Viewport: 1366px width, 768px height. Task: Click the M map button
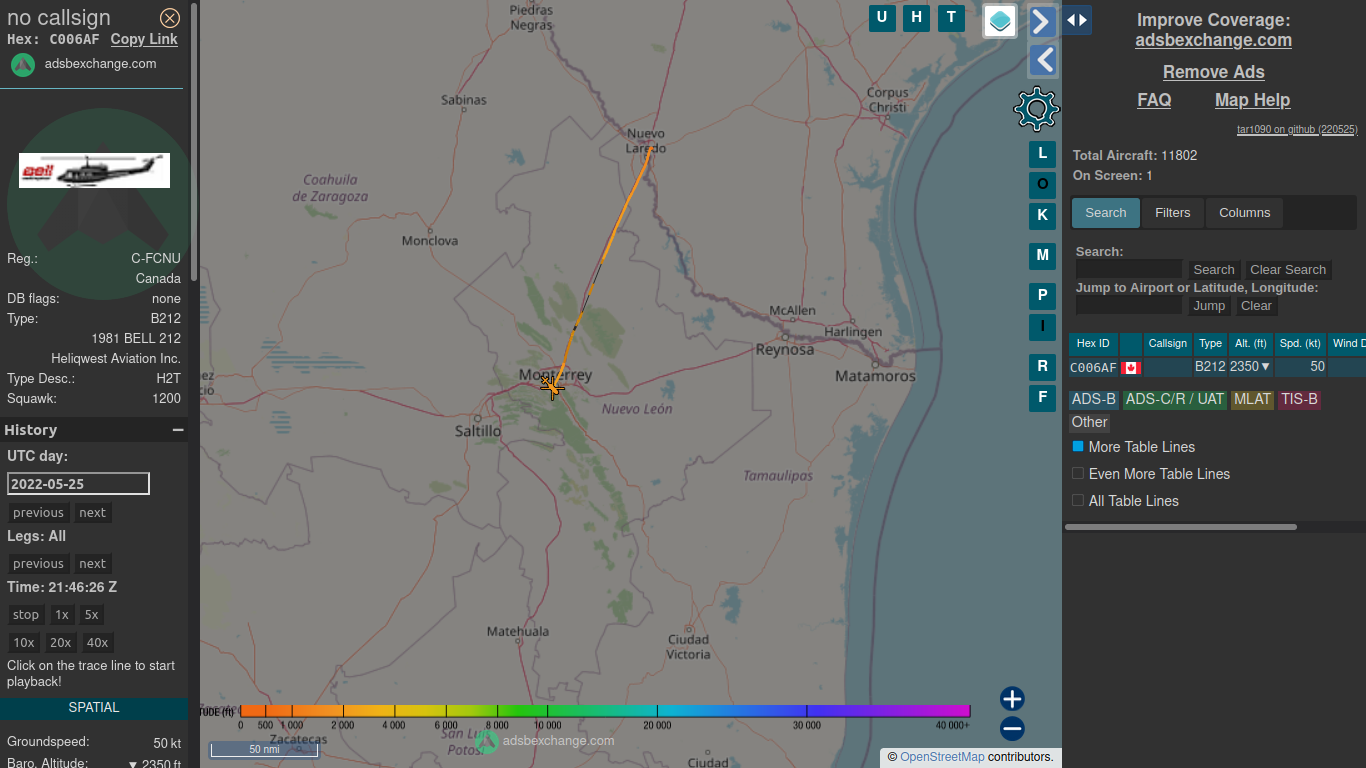(1042, 256)
